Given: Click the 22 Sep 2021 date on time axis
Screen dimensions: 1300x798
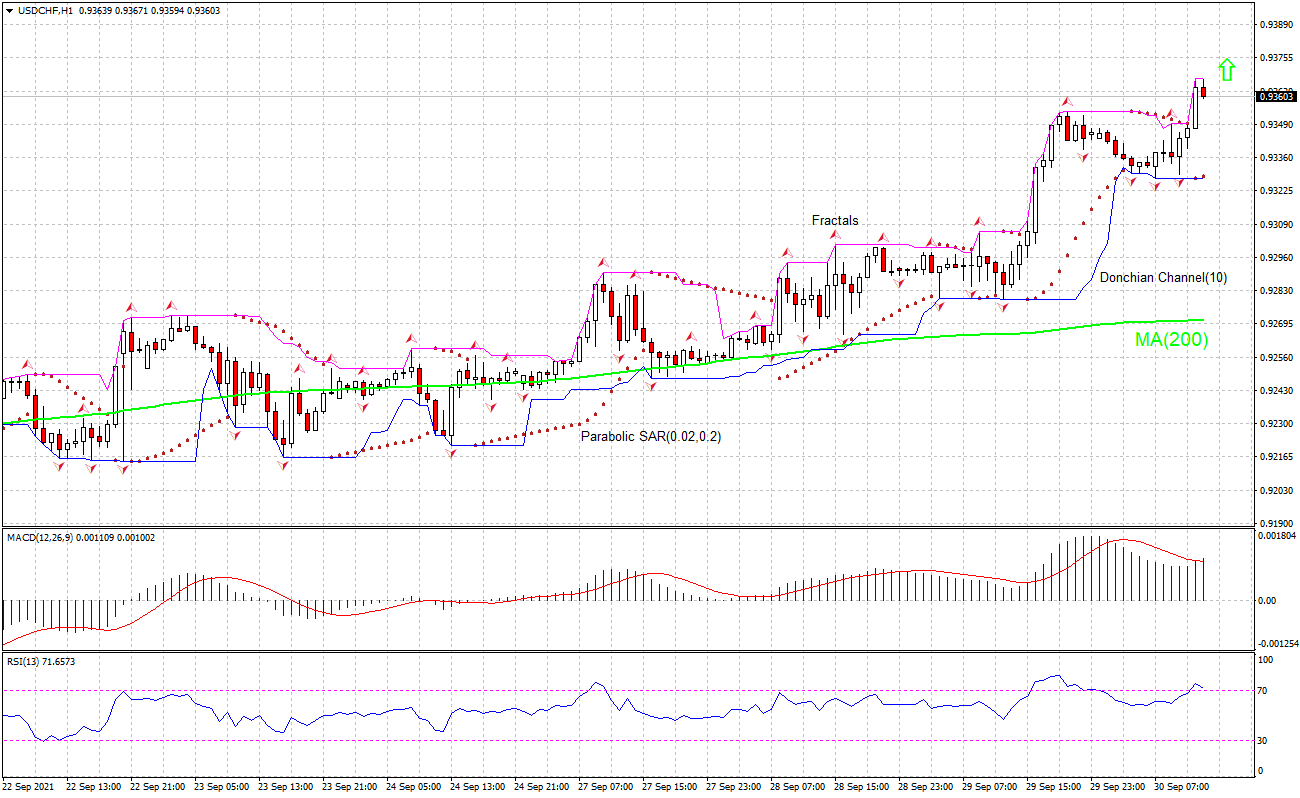Looking at the screenshot, I should (x=27, y=787).
